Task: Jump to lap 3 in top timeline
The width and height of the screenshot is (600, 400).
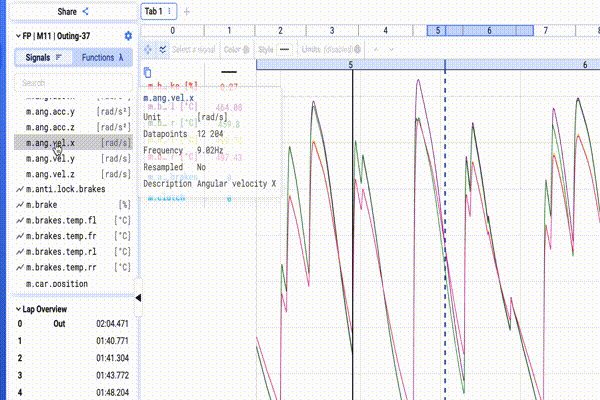Action: click(x=332, y=31)
